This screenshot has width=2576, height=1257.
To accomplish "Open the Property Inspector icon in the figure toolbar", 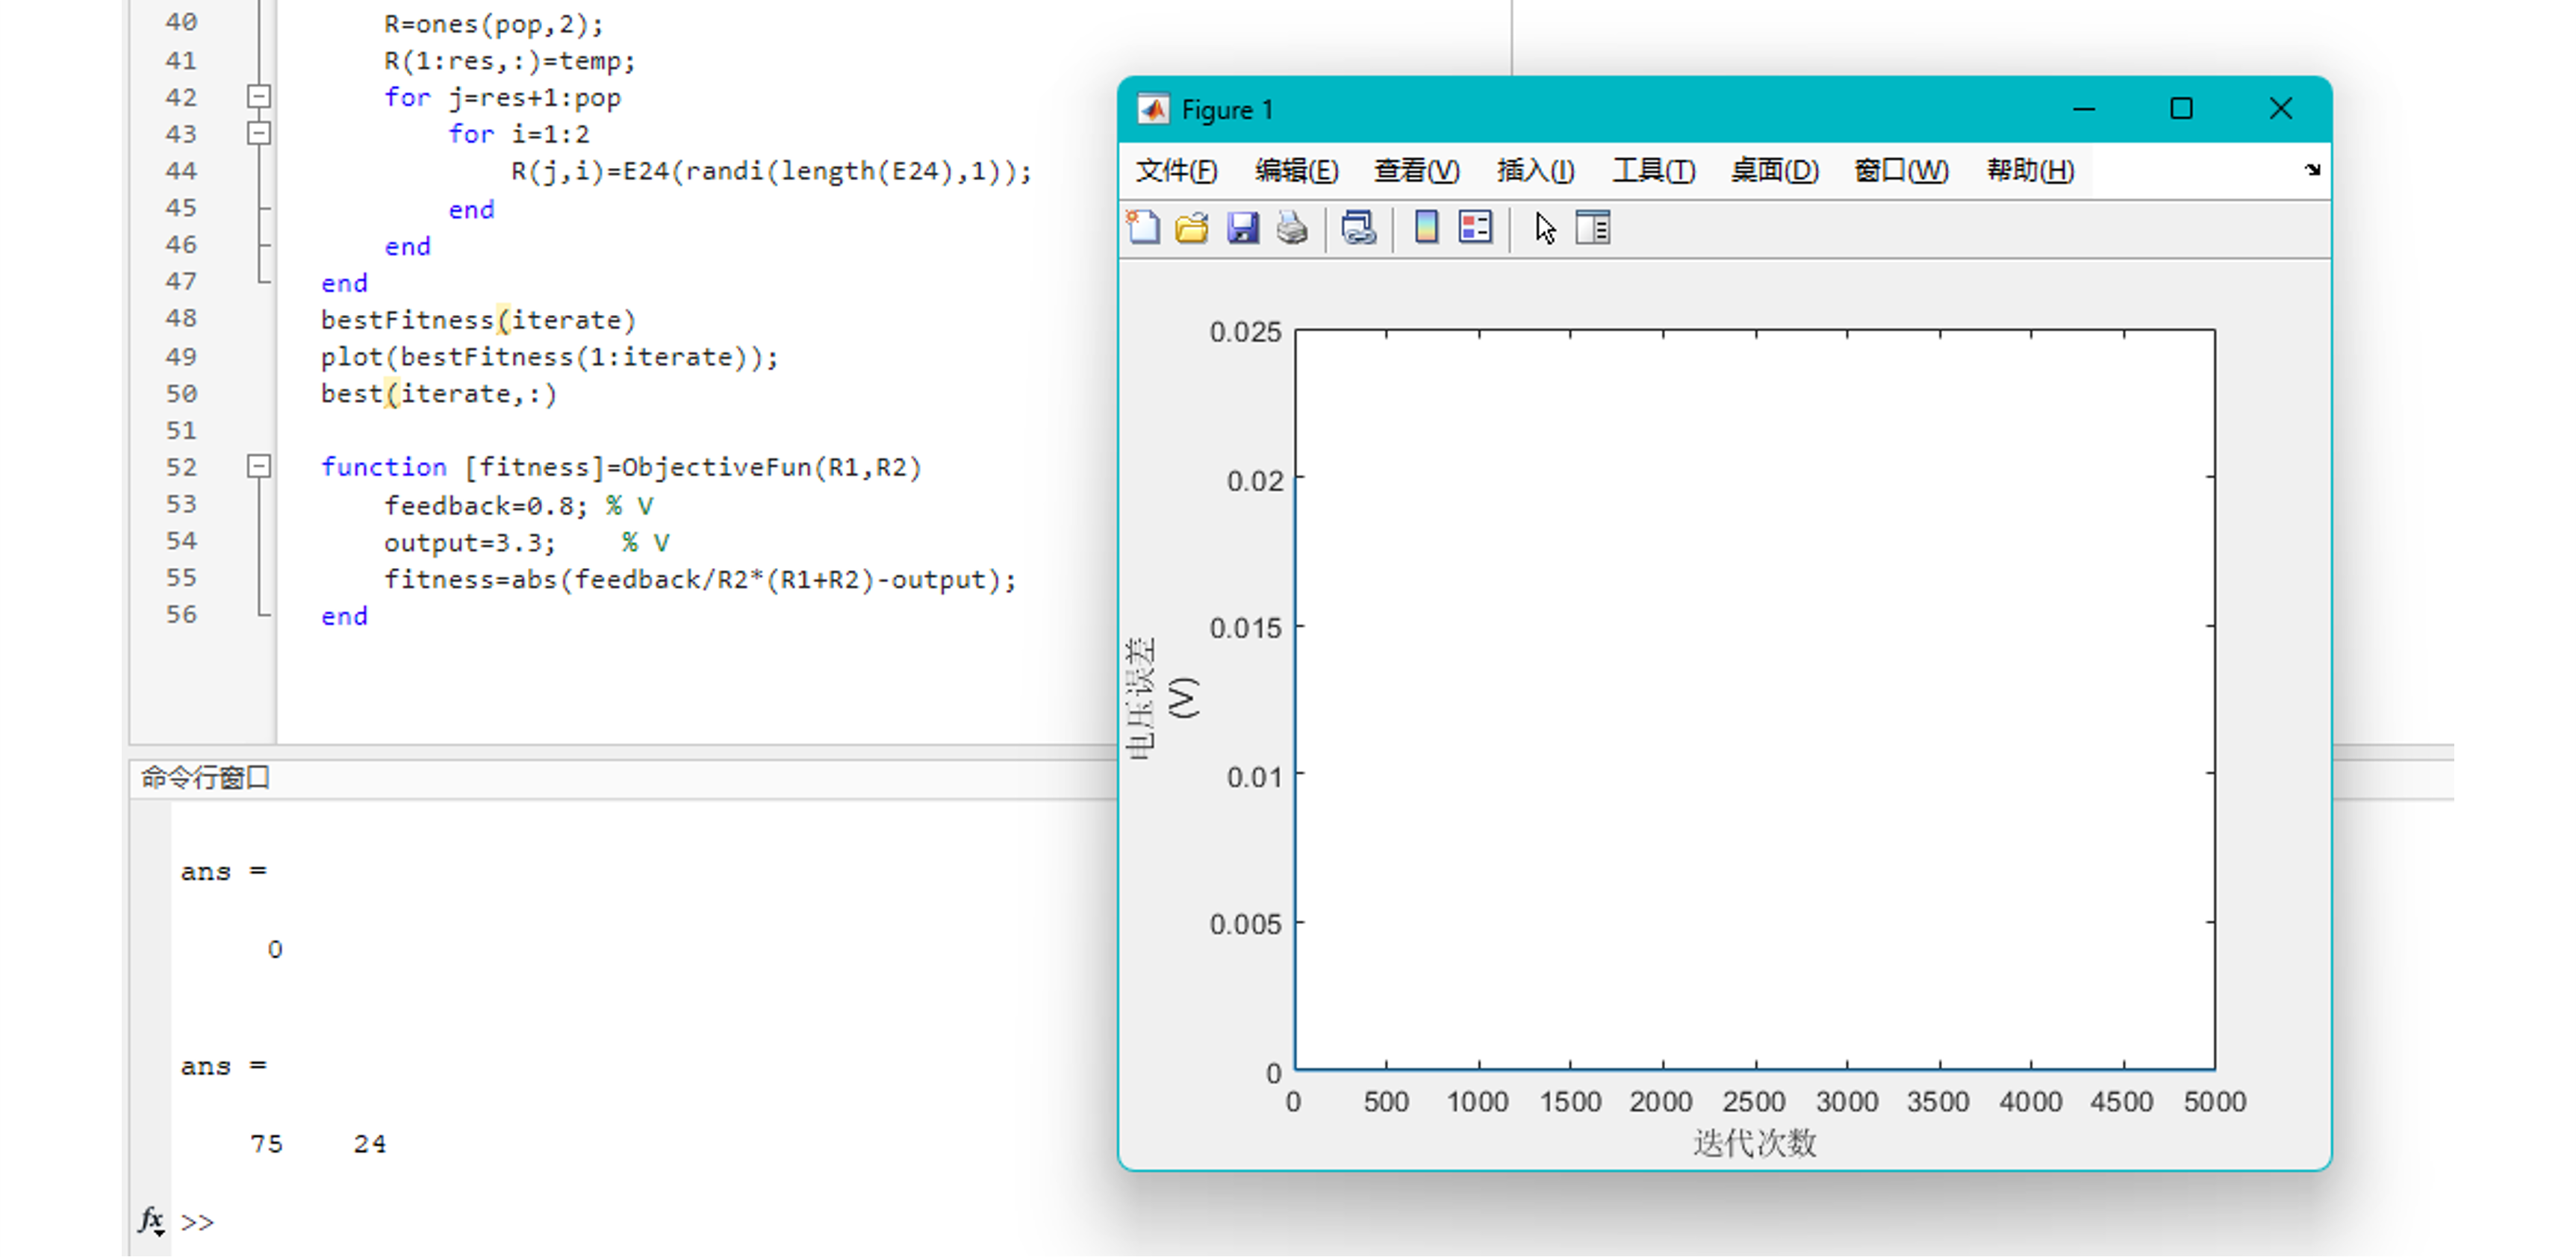I will [1593, 228].
